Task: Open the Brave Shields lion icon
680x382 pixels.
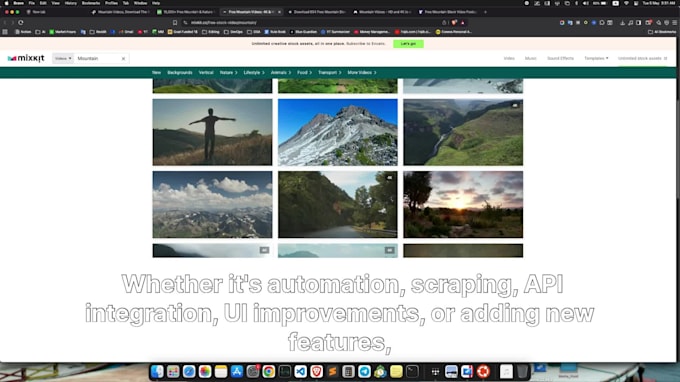Action: (454, 23)
